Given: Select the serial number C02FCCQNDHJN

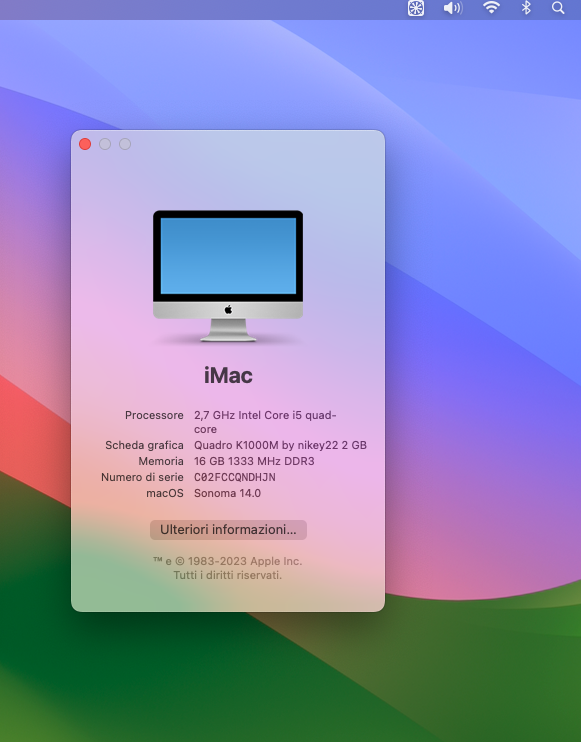Looking at the screenshot, I should [x=235, y=477].
